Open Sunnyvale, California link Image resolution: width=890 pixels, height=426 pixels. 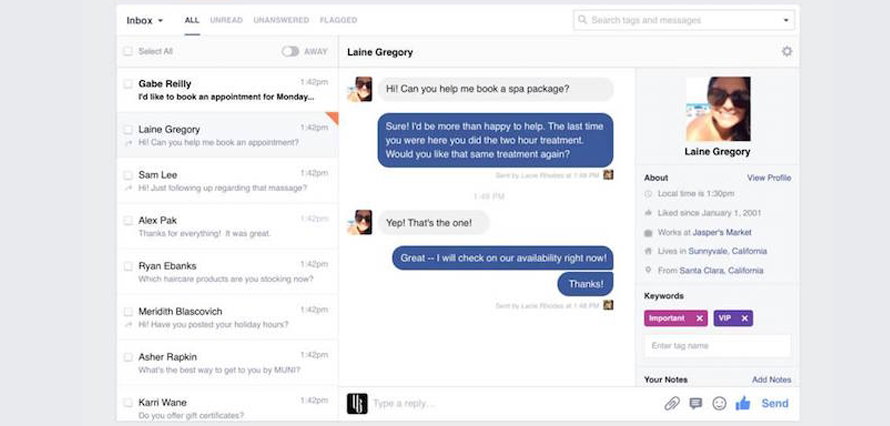(x=728, y=251)
